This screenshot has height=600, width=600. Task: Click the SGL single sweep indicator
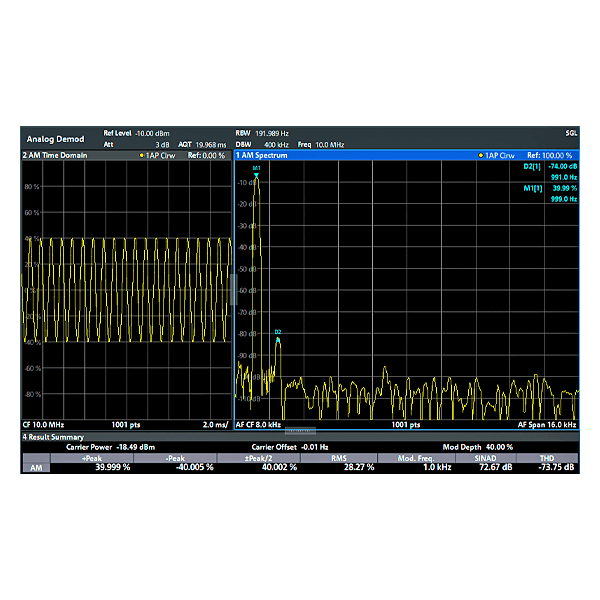click(571, 133)
